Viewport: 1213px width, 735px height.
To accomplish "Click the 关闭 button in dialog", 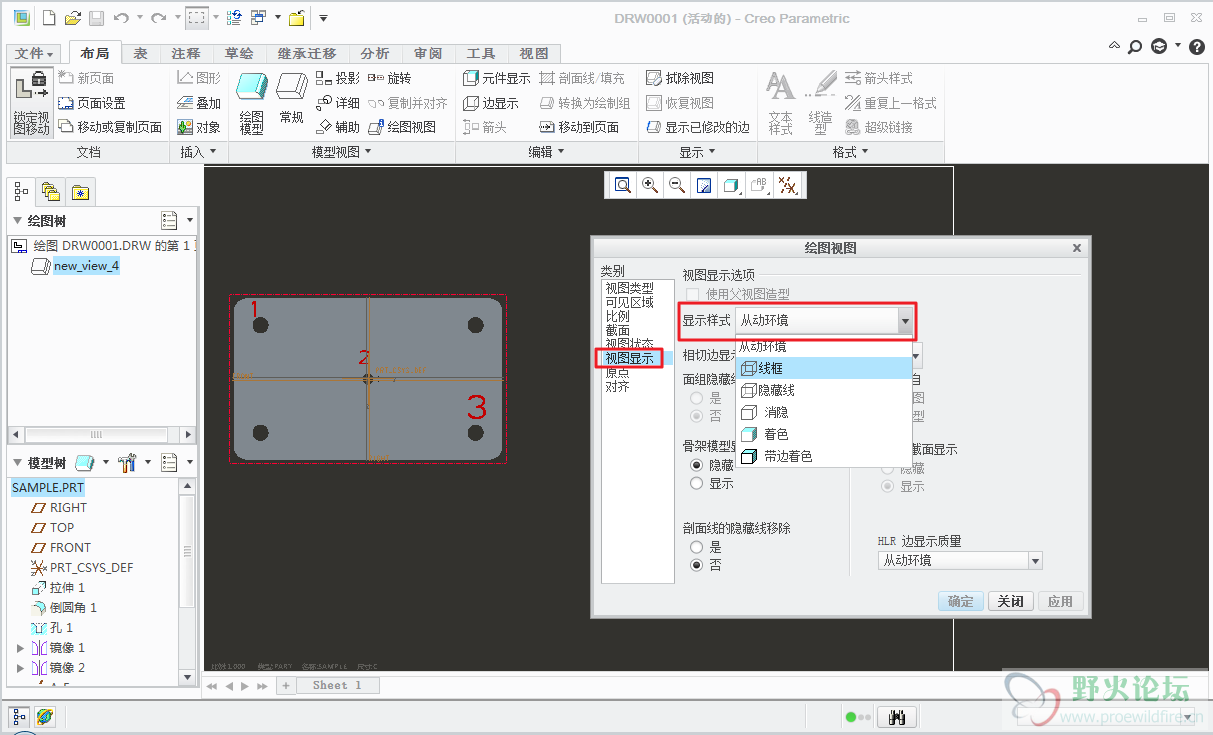I will (x=1011, y=601).
